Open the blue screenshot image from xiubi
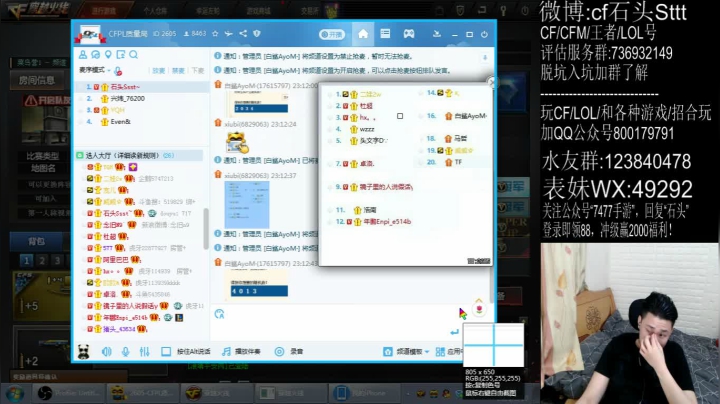Viewport: 720px width, 404px height. click(247, 205)
